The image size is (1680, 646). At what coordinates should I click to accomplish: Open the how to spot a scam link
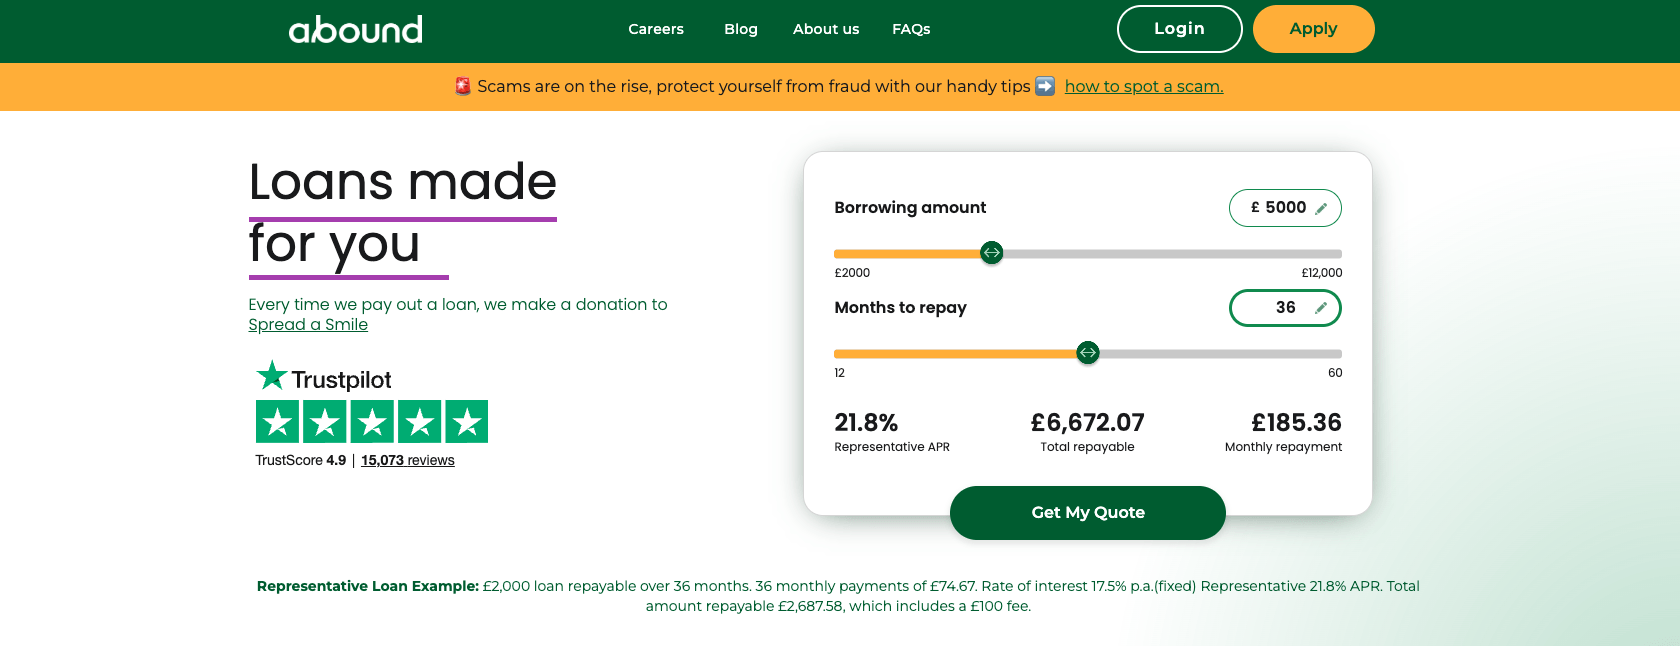(x=1144, y=86)
